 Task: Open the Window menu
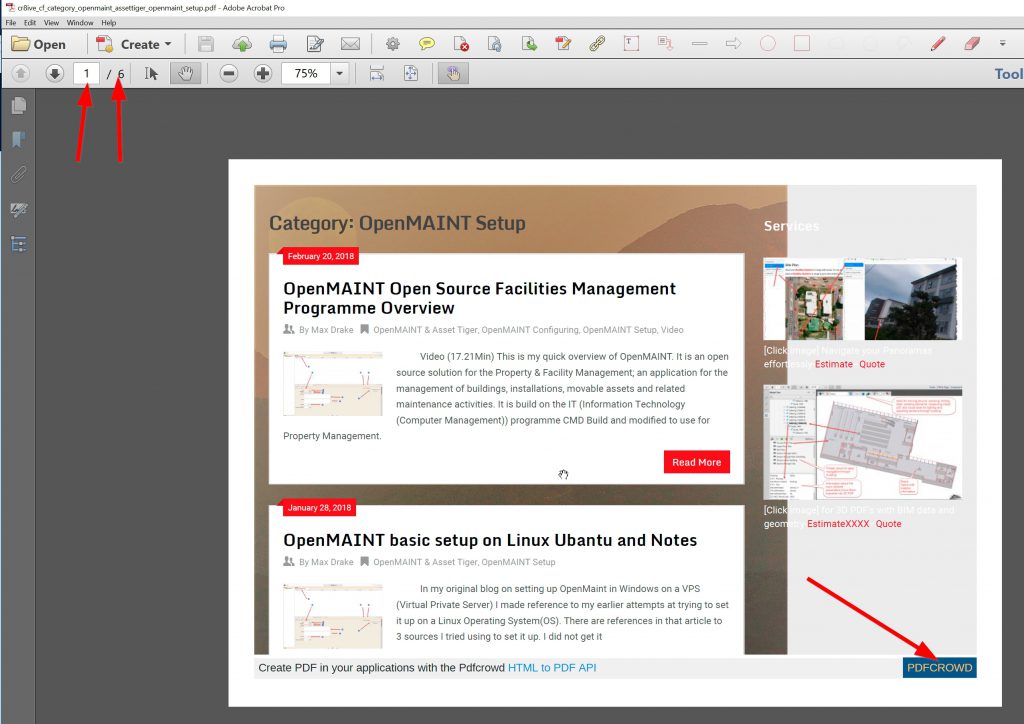pos(80,22)
